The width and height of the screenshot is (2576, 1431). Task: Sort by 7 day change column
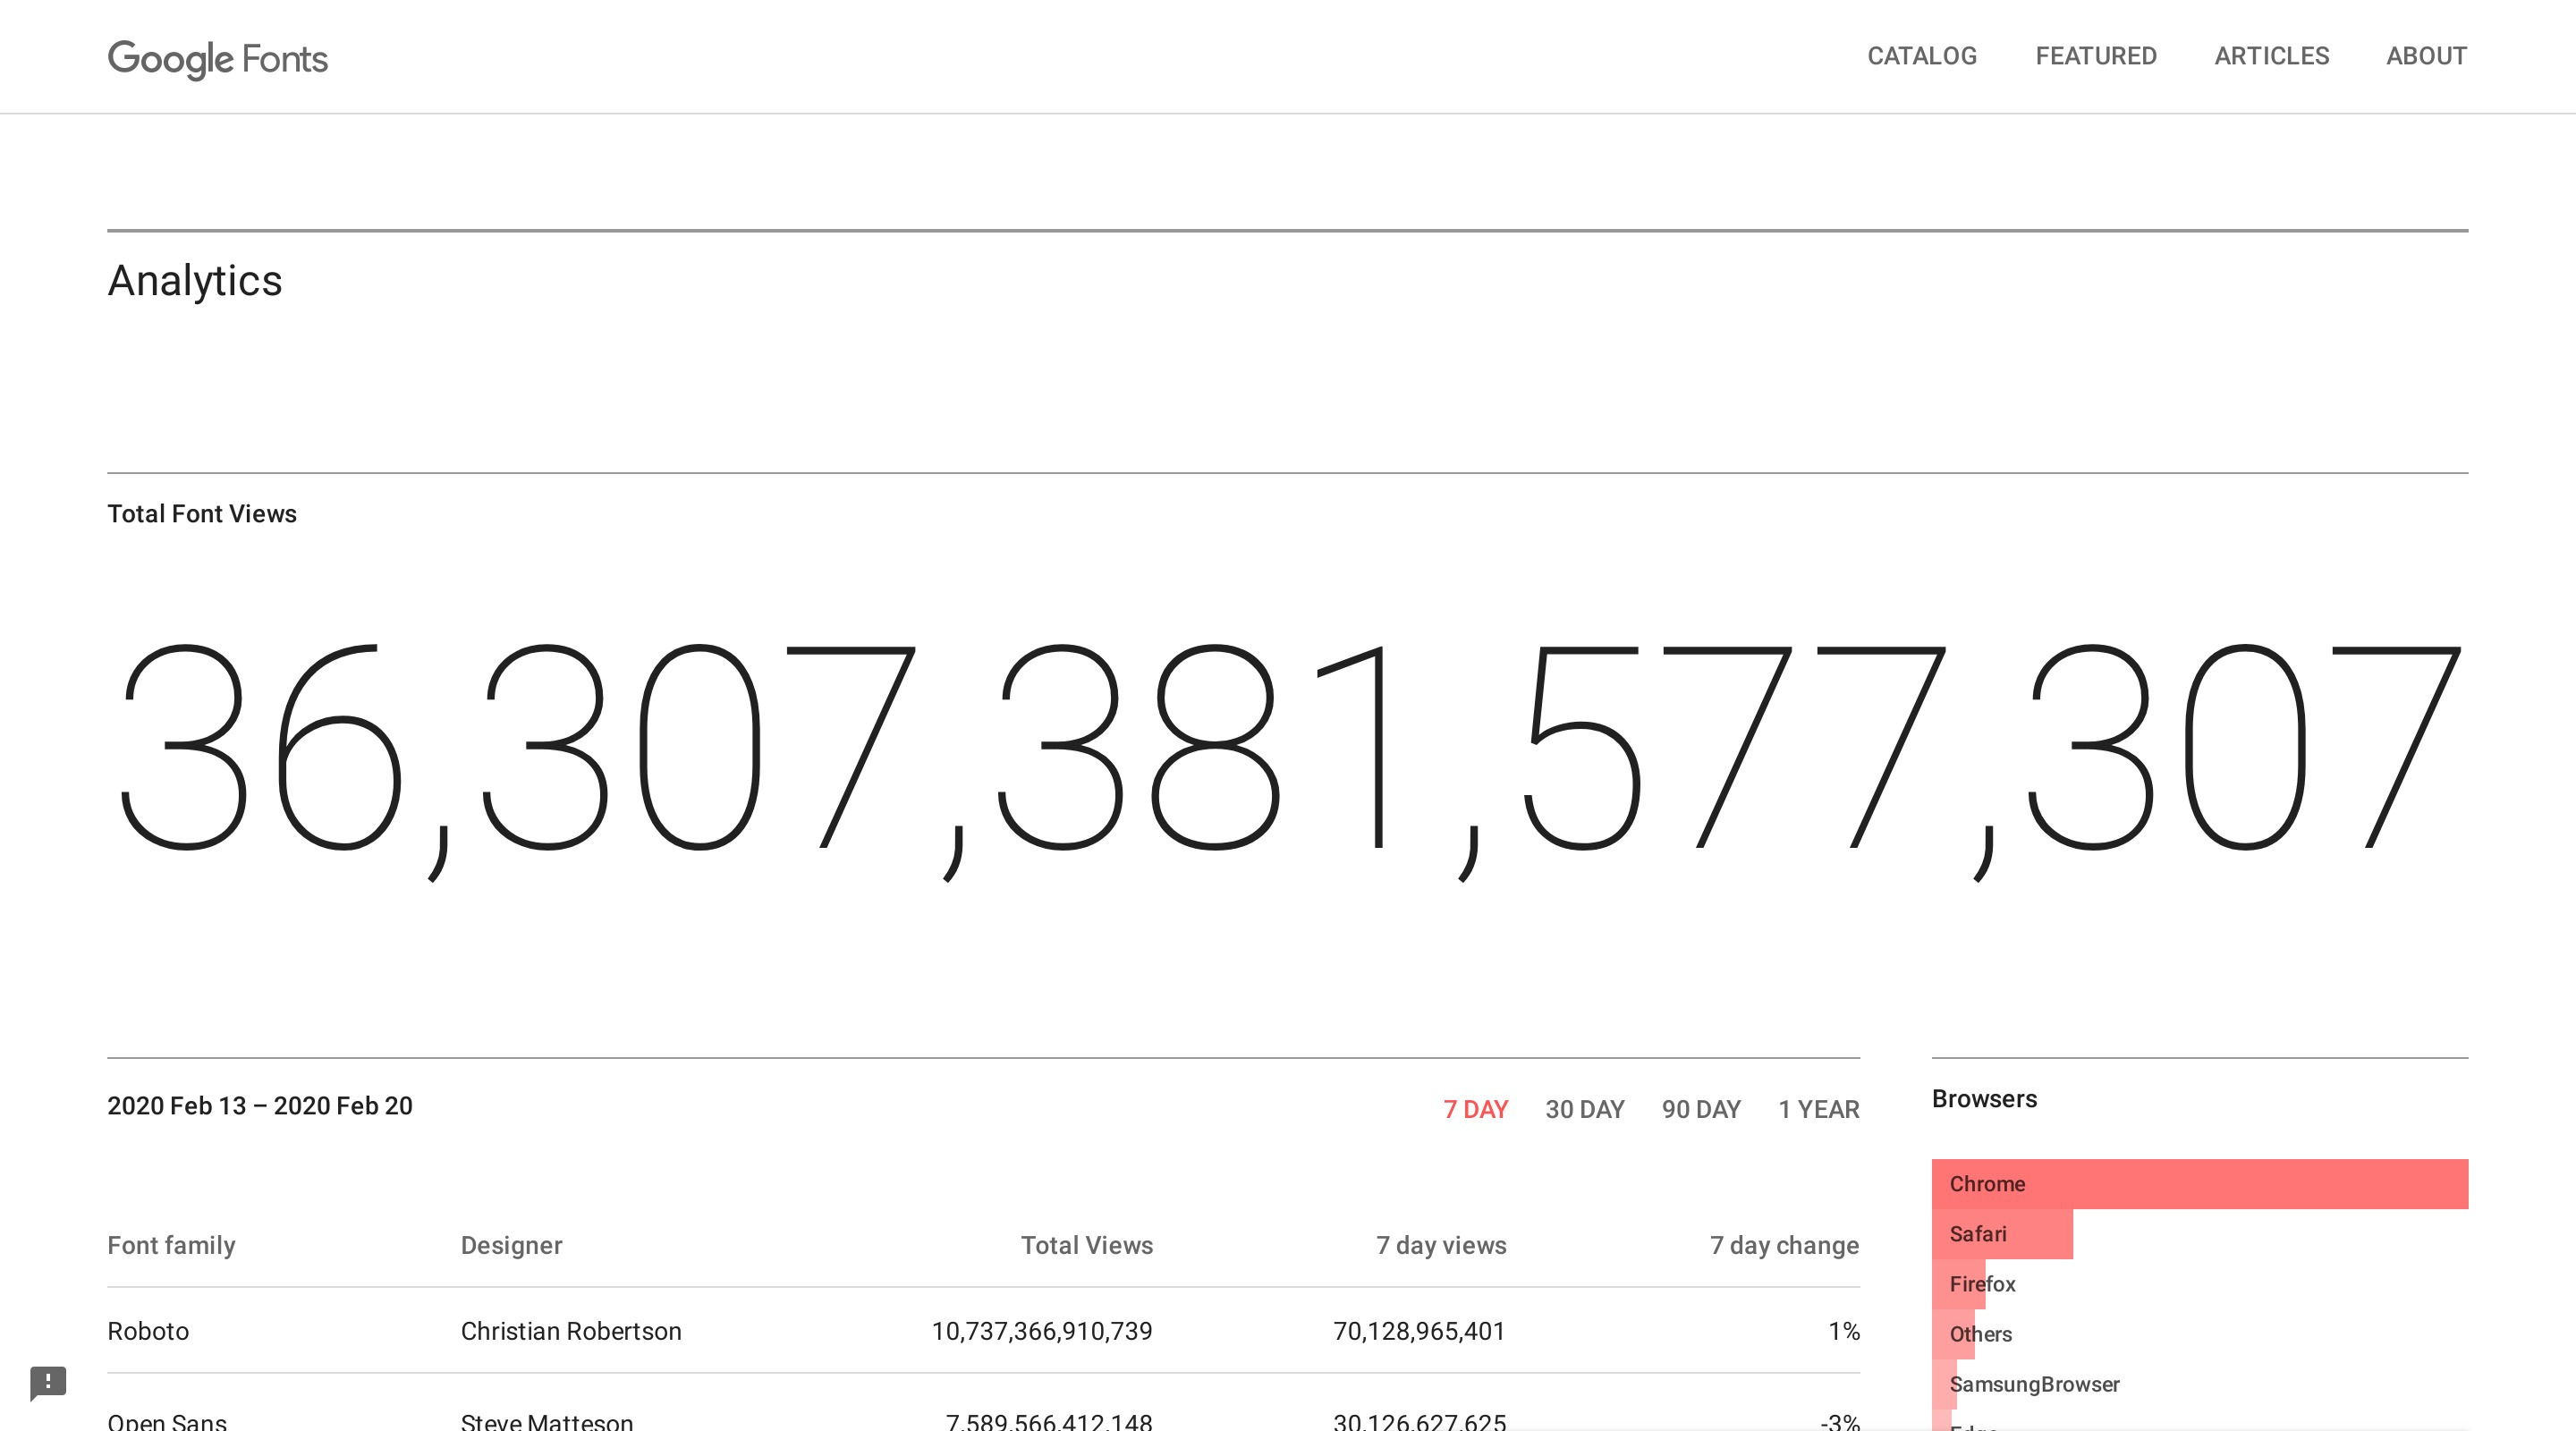click(x=1784, y=1245)
